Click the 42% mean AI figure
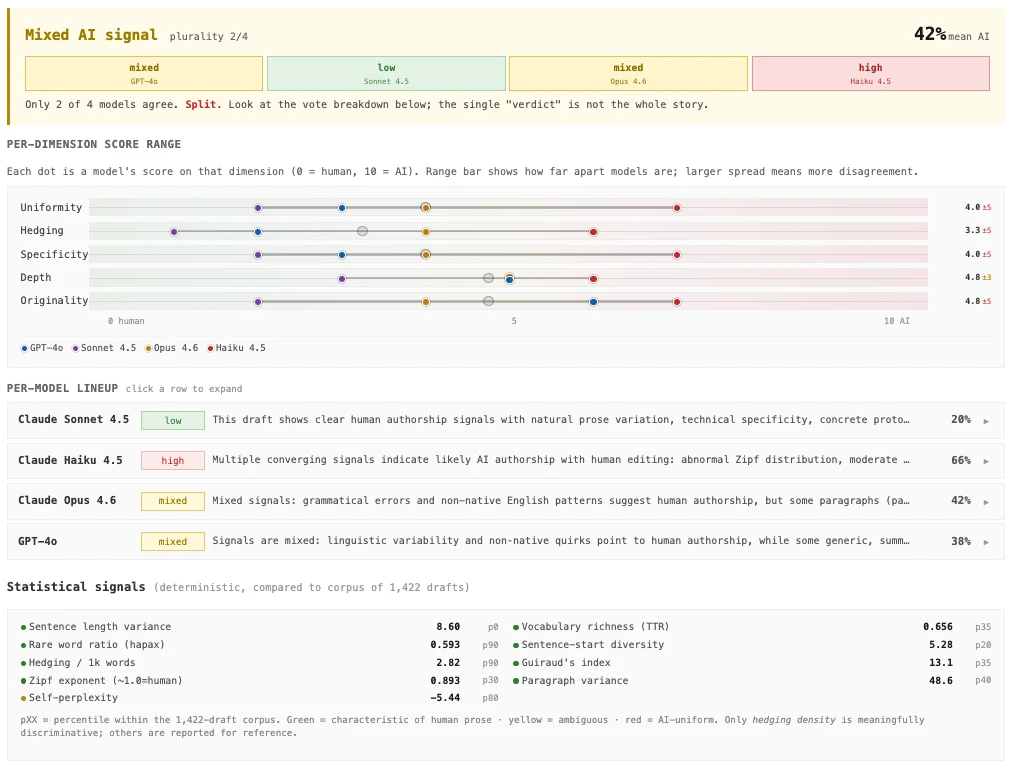This screenshot has height=766, width=1017. [930, 34]
